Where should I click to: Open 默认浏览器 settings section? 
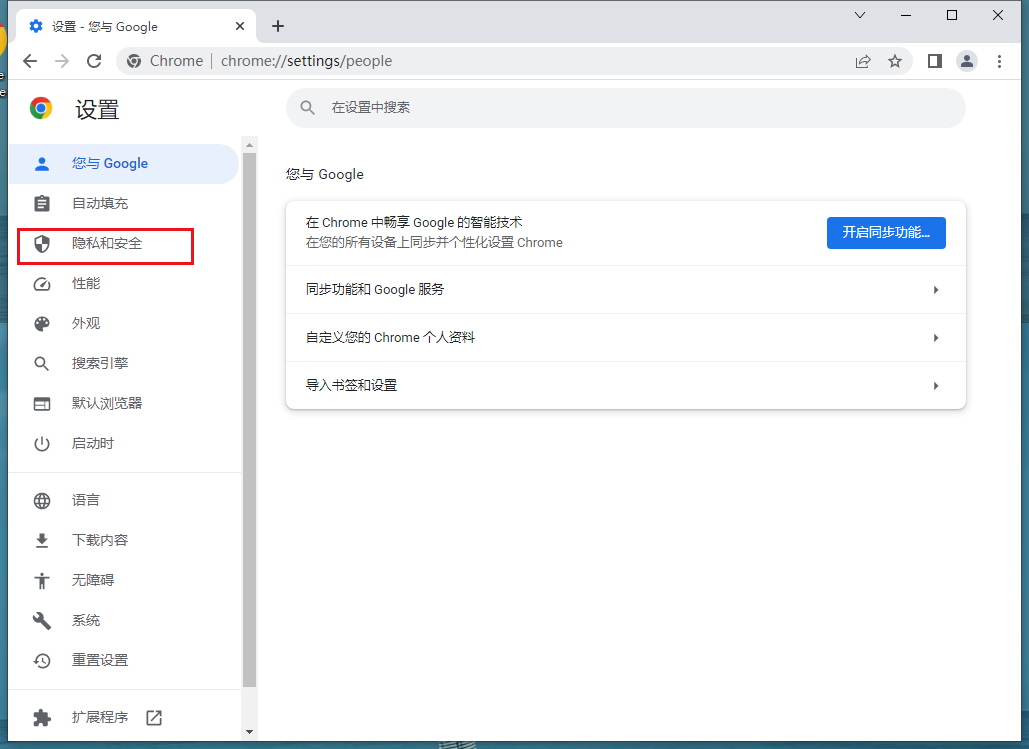[123, 404]
